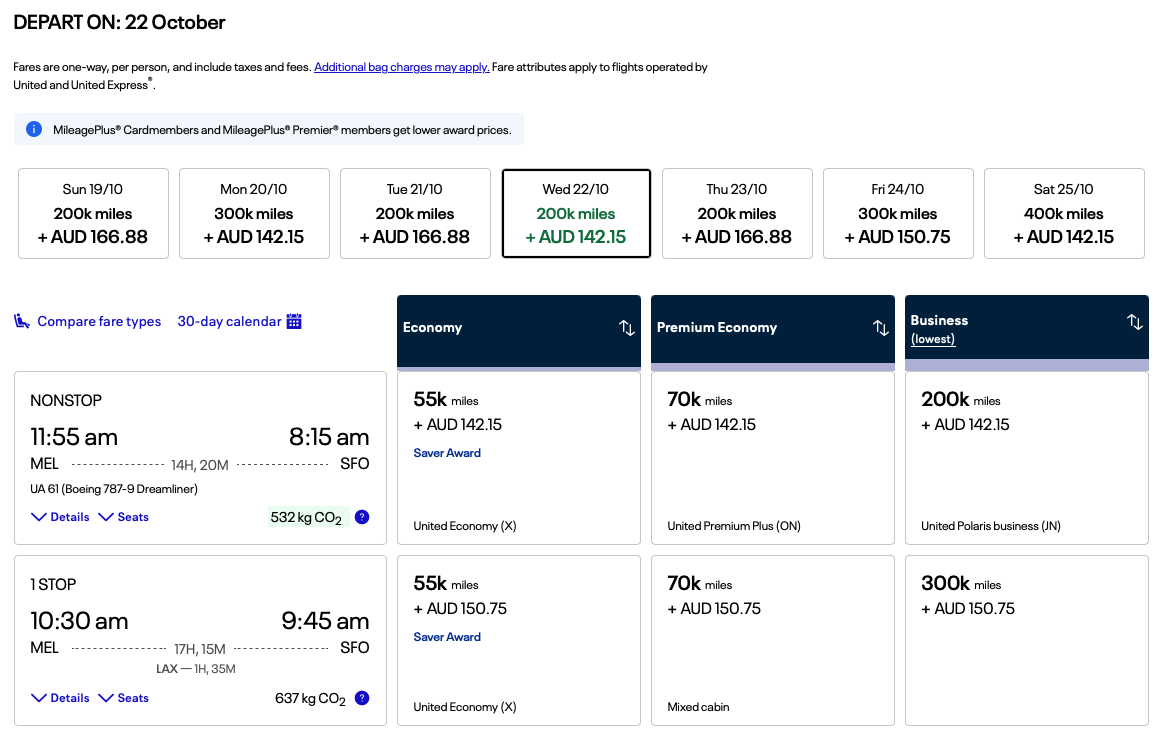This screenshot has width=1158, height=734.
Task: Click the 1-stop flight CO2 help icon
Action: pos(362,698)
